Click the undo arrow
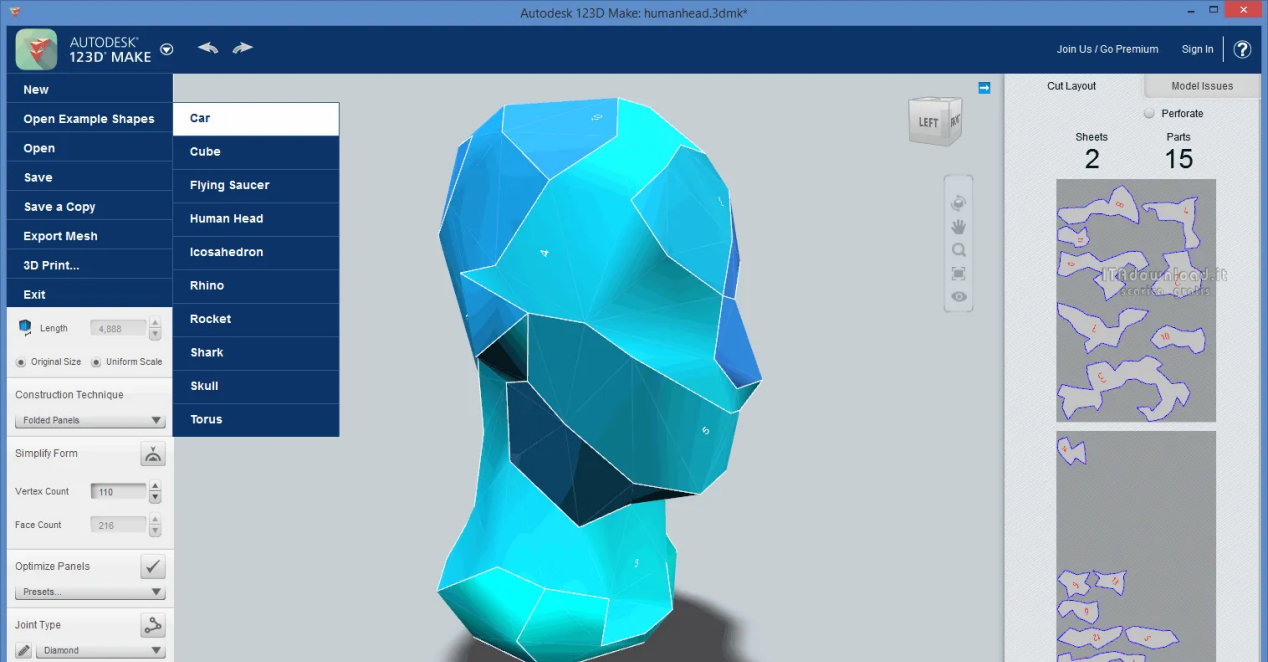The width and height of the screenshot is (1268, 662). pyautogui.click(x=208, y=48)
